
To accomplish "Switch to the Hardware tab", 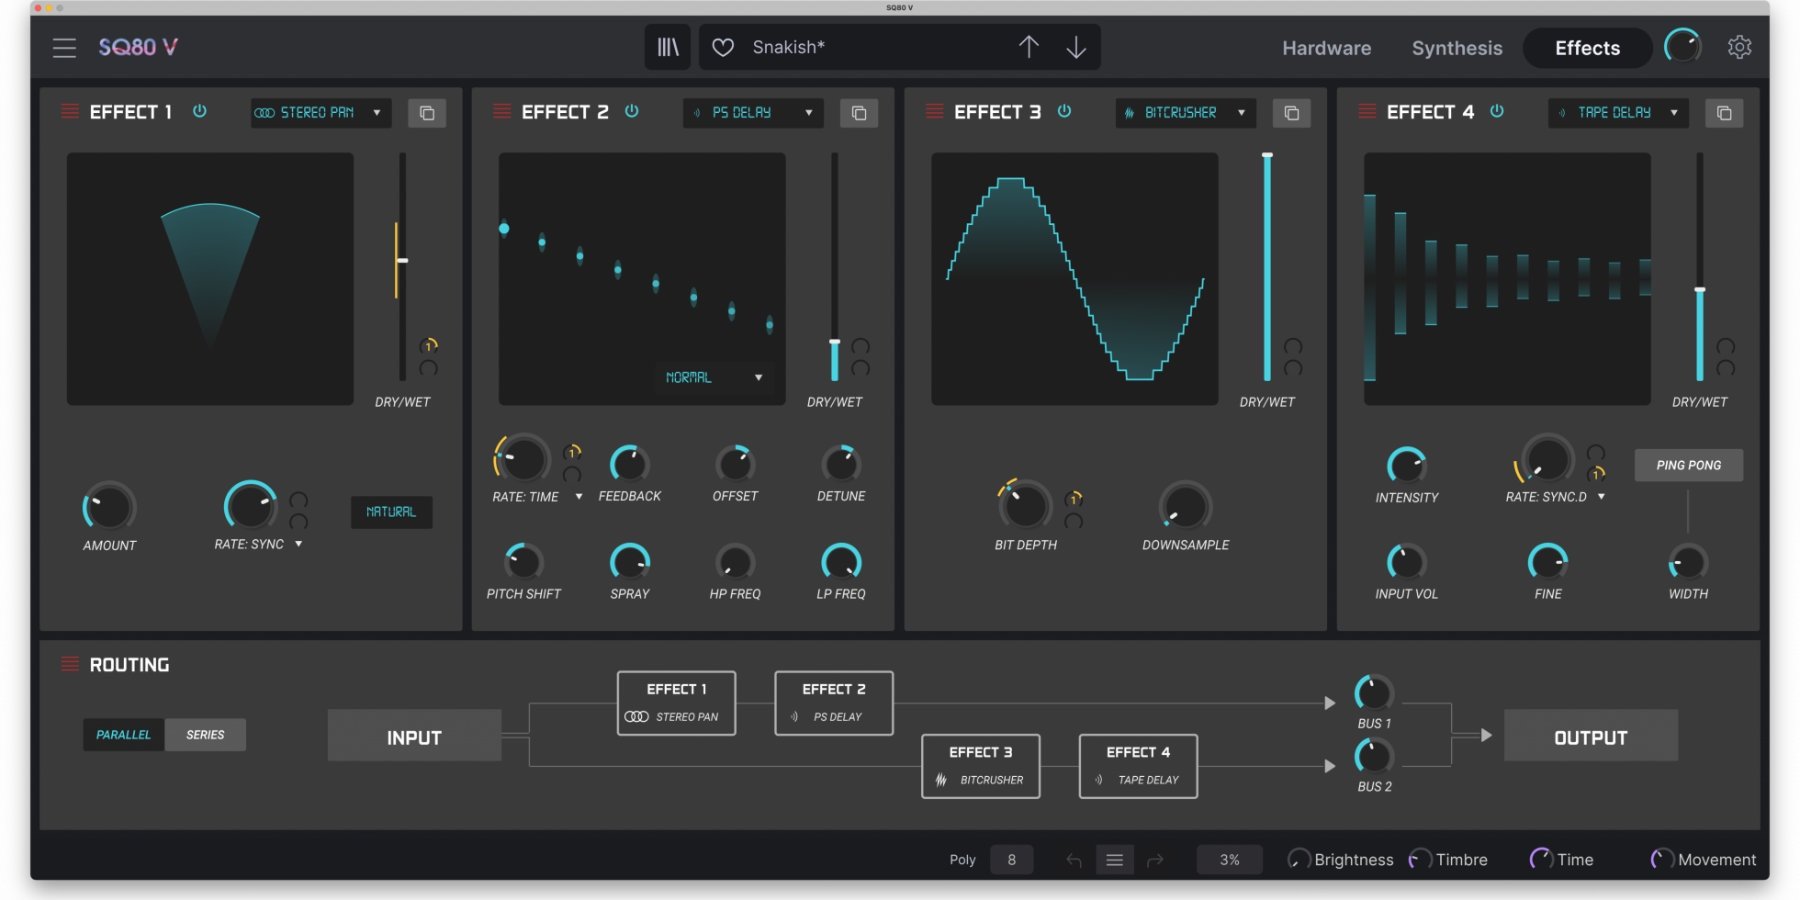I will pos(1326,48).
